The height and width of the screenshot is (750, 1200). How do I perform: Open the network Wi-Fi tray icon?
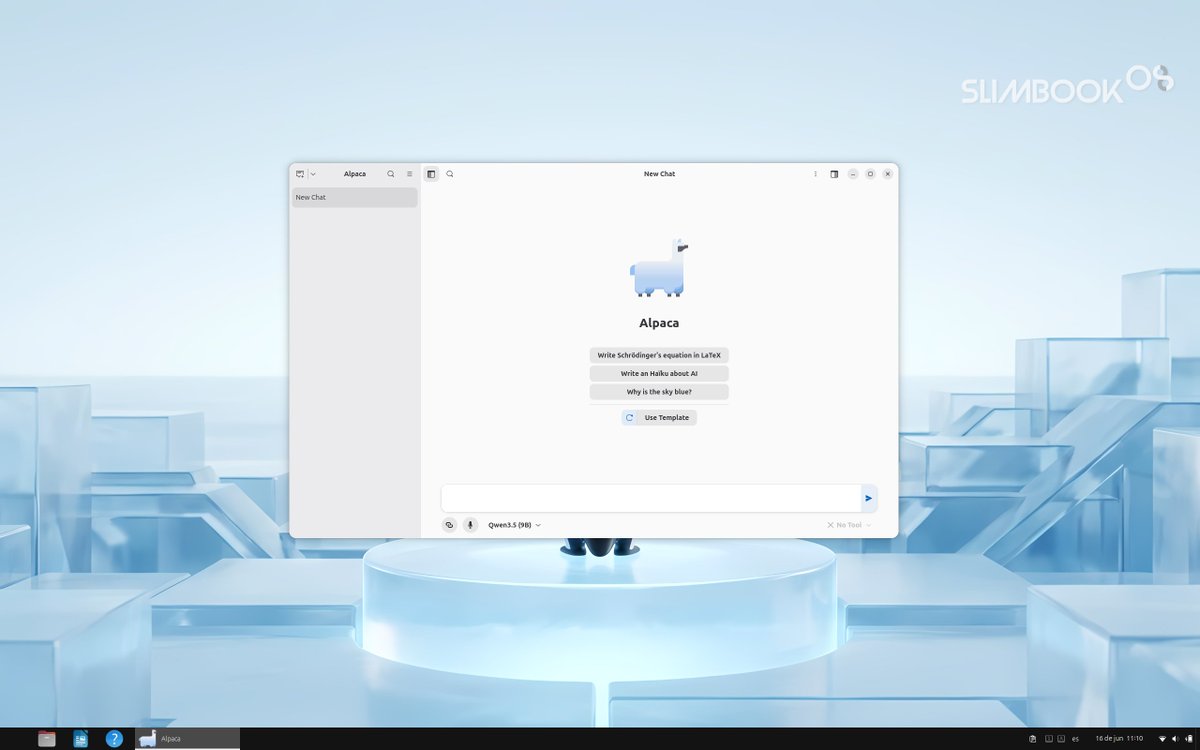pyautogui.click(x=1161, y=739)
